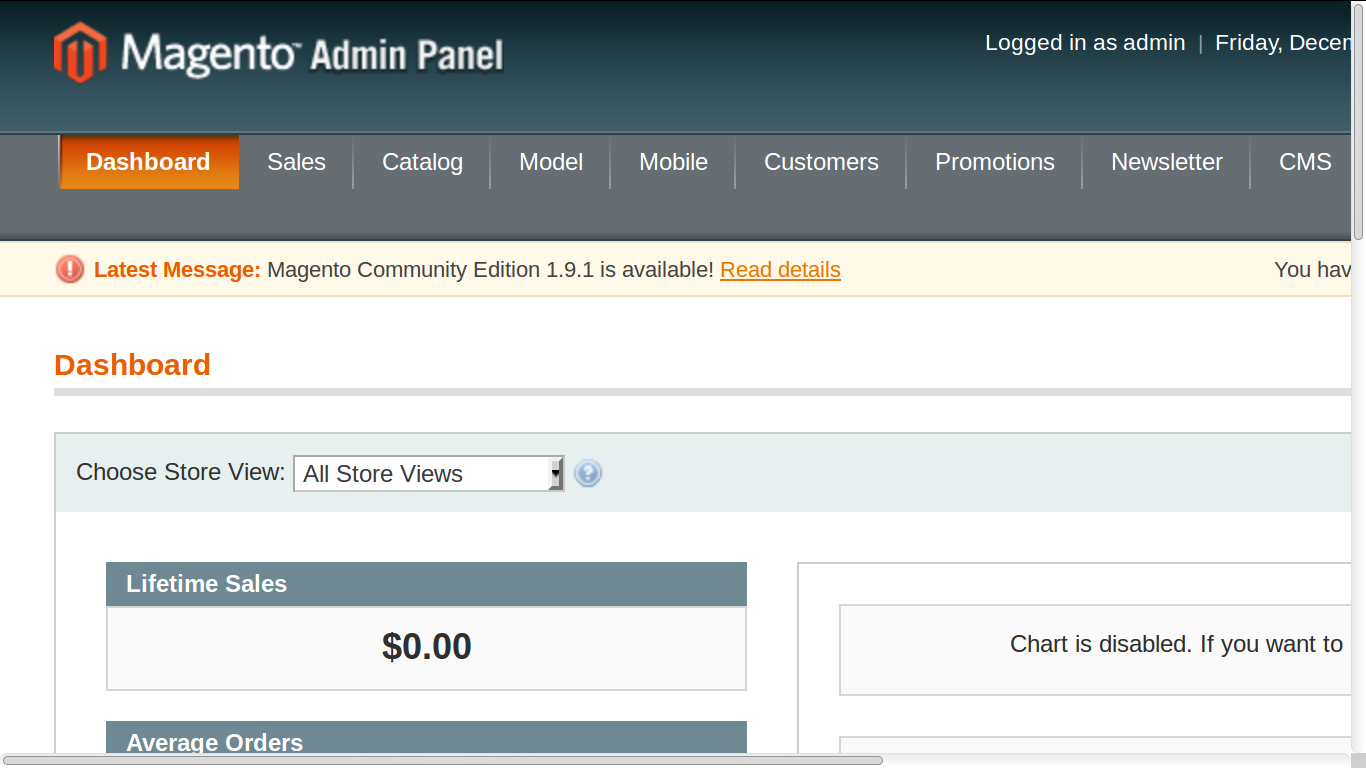
Task: Click the 'Chart is disabled' message
Action: pyautogui.click(x=1176, y=644)
